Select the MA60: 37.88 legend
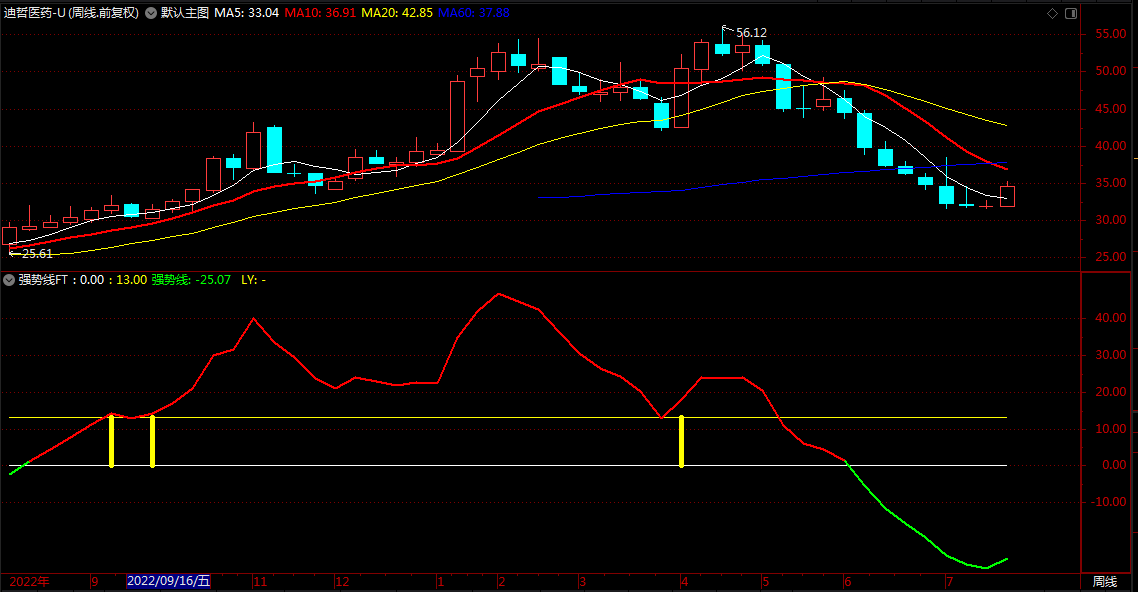Screen dimensions: 1138x592 click(474, 13)
